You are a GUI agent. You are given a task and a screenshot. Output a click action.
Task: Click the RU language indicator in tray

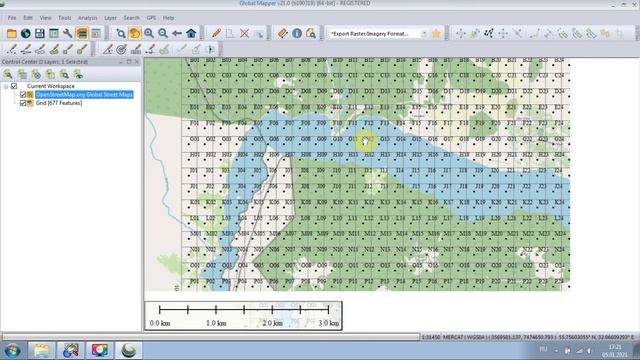(543, 349)
